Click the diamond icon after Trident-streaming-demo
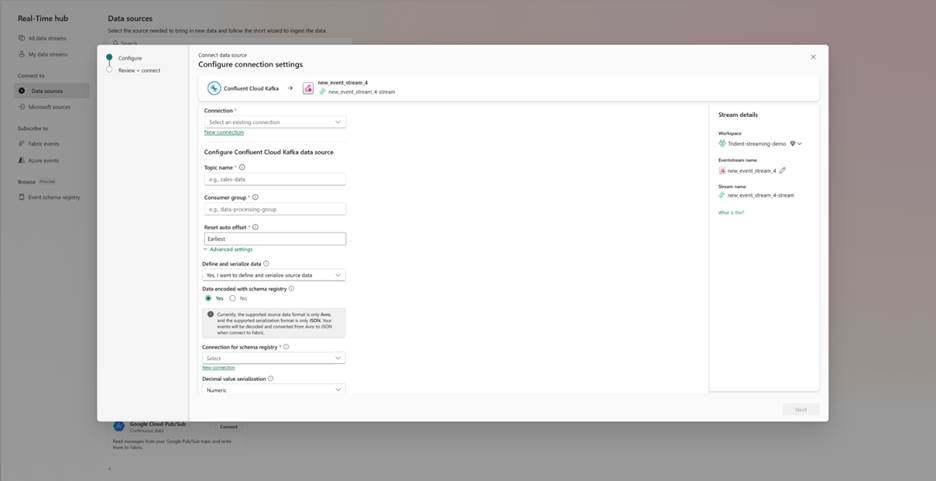This screenshot has width=936, height=481. 793,143
